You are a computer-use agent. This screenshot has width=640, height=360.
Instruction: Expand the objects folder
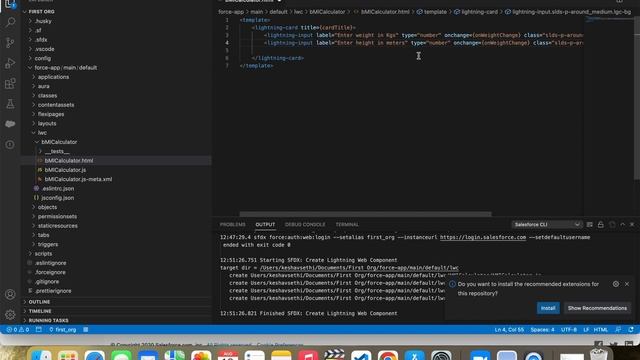[x=47, y=207]
